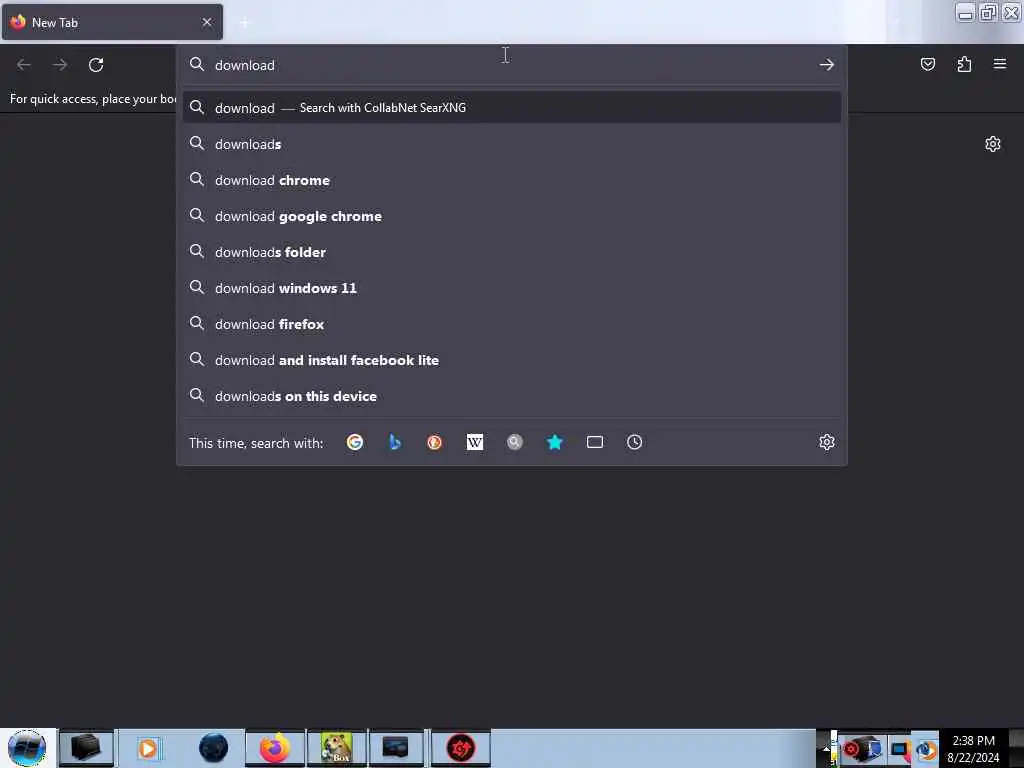Open the dark round globe taskbar icon
This screenshot has width=1024, height=768.
213,748
